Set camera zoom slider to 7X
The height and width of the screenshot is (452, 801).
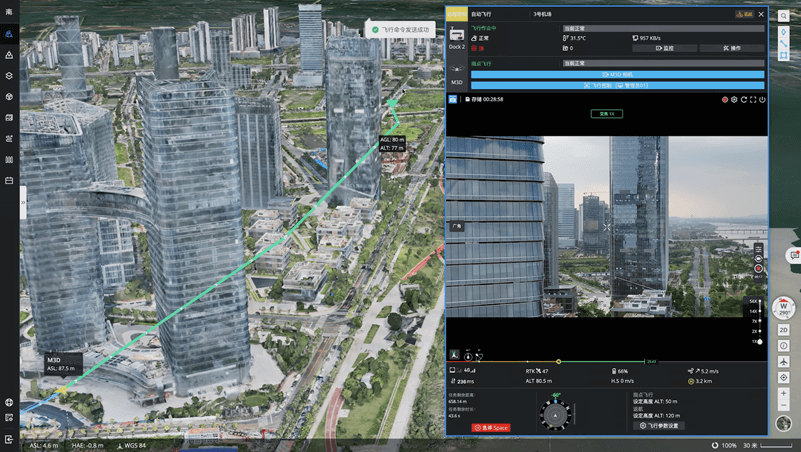click(x=759, y=321)
